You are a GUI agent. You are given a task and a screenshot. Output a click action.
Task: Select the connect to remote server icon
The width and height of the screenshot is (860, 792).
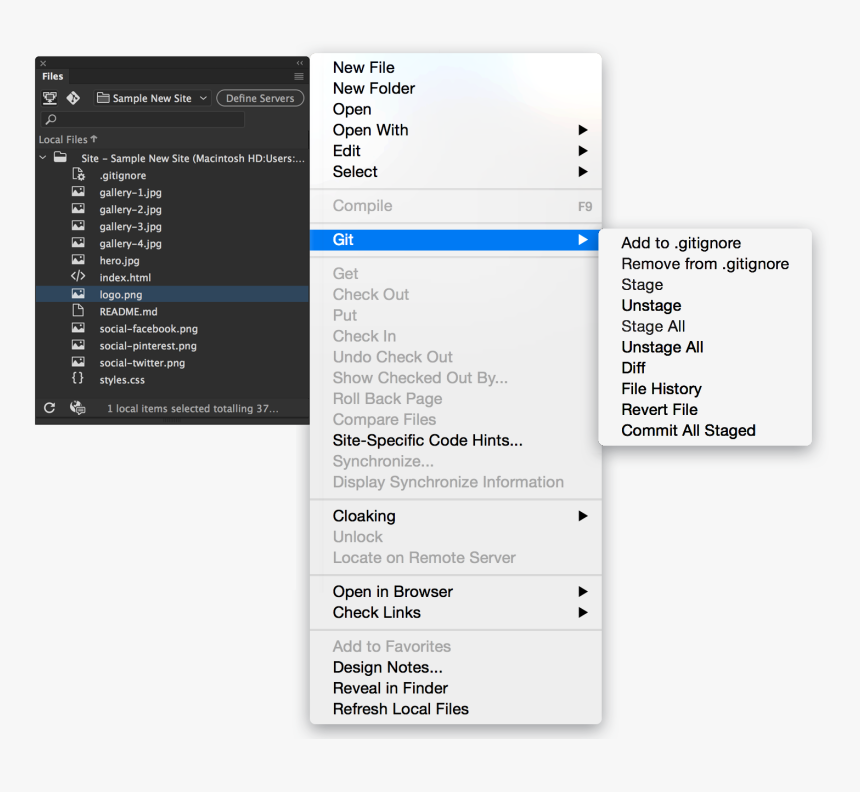50,98
